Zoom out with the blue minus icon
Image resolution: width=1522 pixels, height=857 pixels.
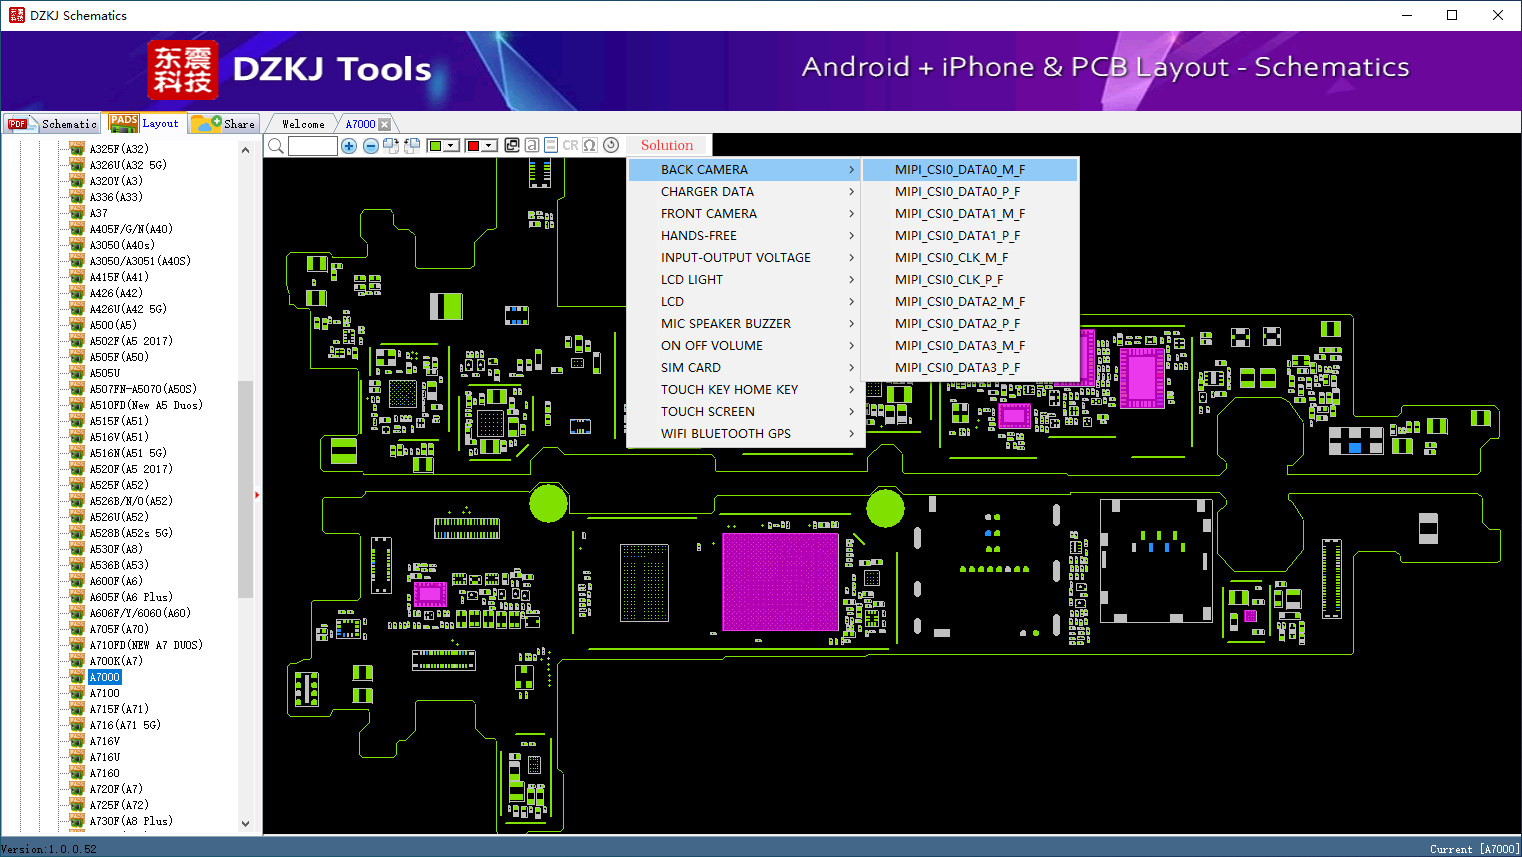point(371,146)
